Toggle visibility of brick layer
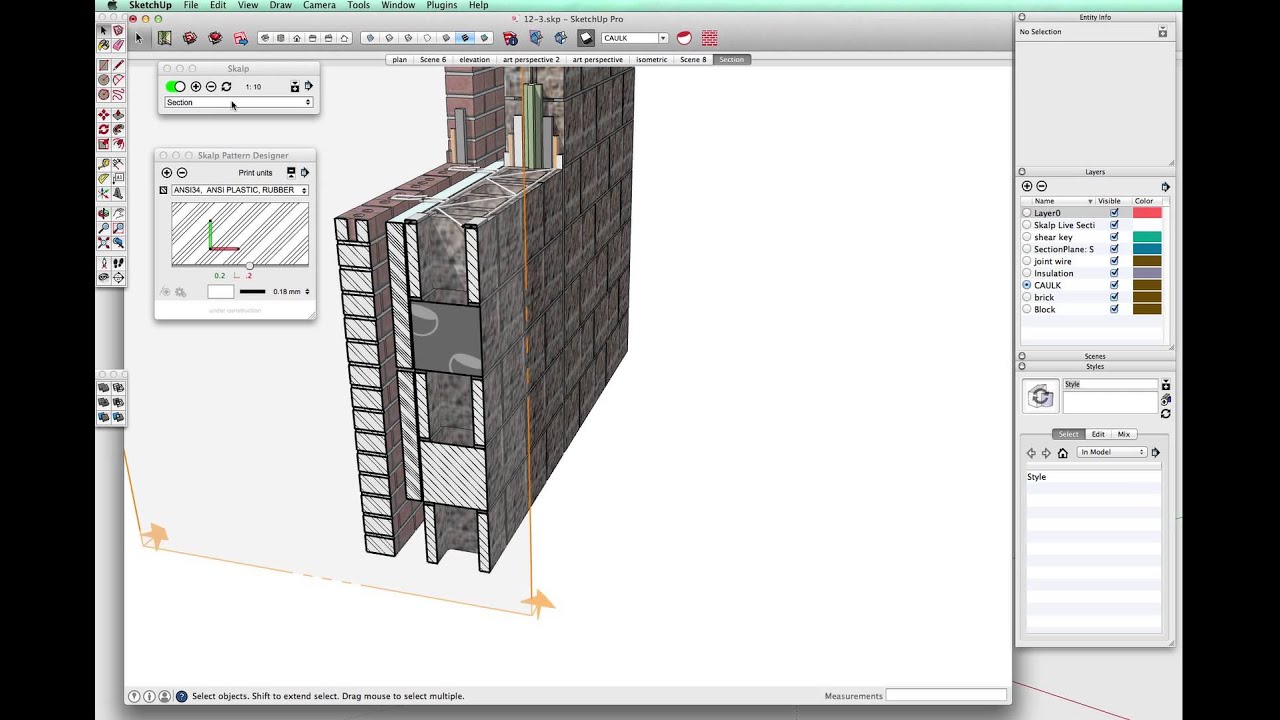1280x720 pixels. 1114,297
